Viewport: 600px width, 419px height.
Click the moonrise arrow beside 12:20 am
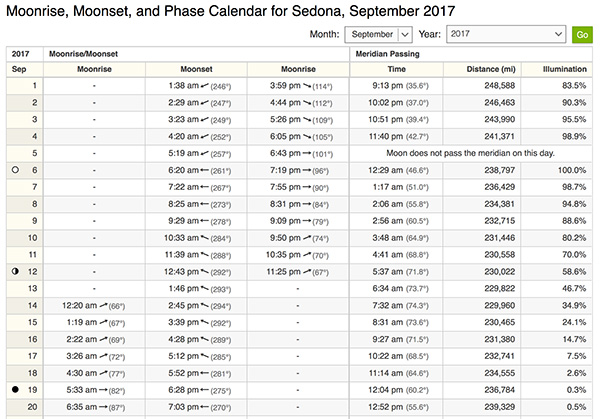click(x=103, y=305)
